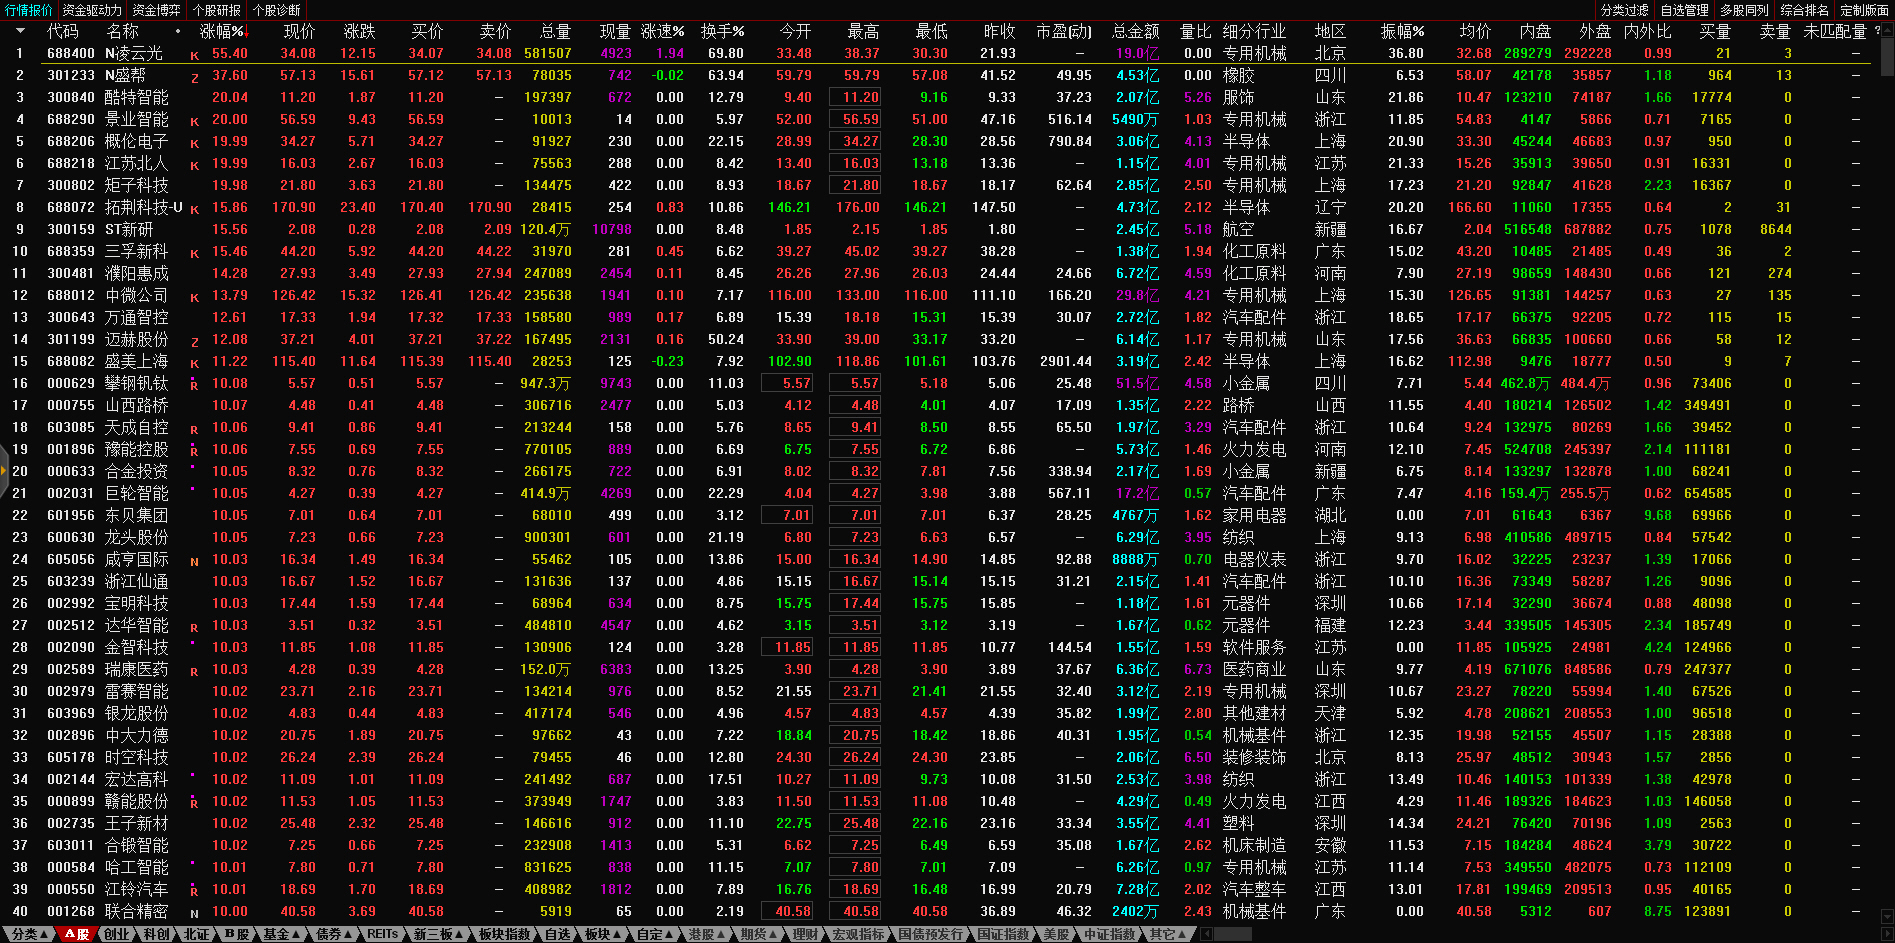Sort the list by 总金额 column
Screen dimensions: 1895x943
tap(1135, 31)
